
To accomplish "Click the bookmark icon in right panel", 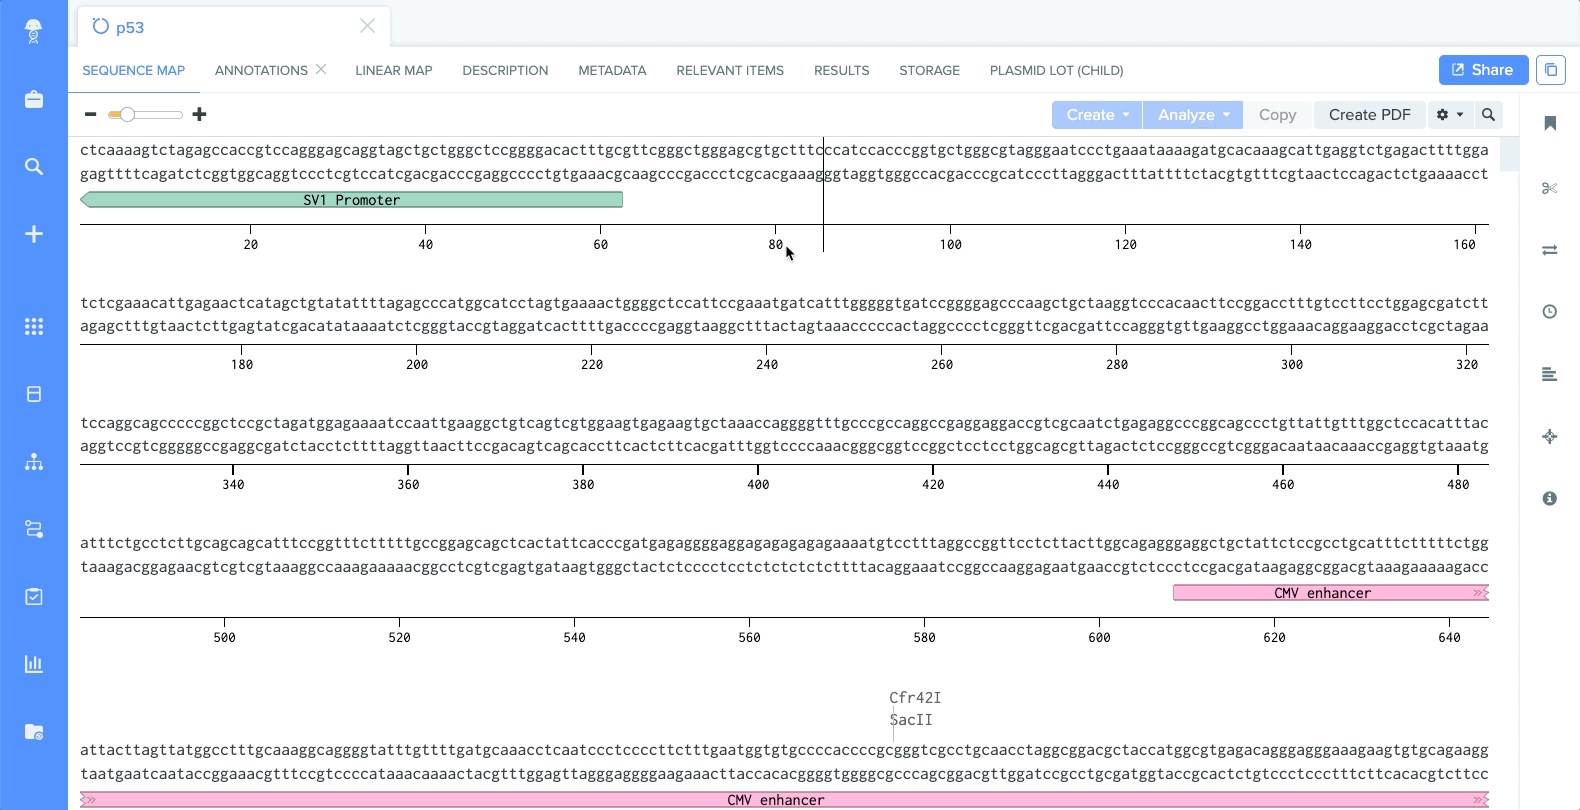I will coord(1550,123).
